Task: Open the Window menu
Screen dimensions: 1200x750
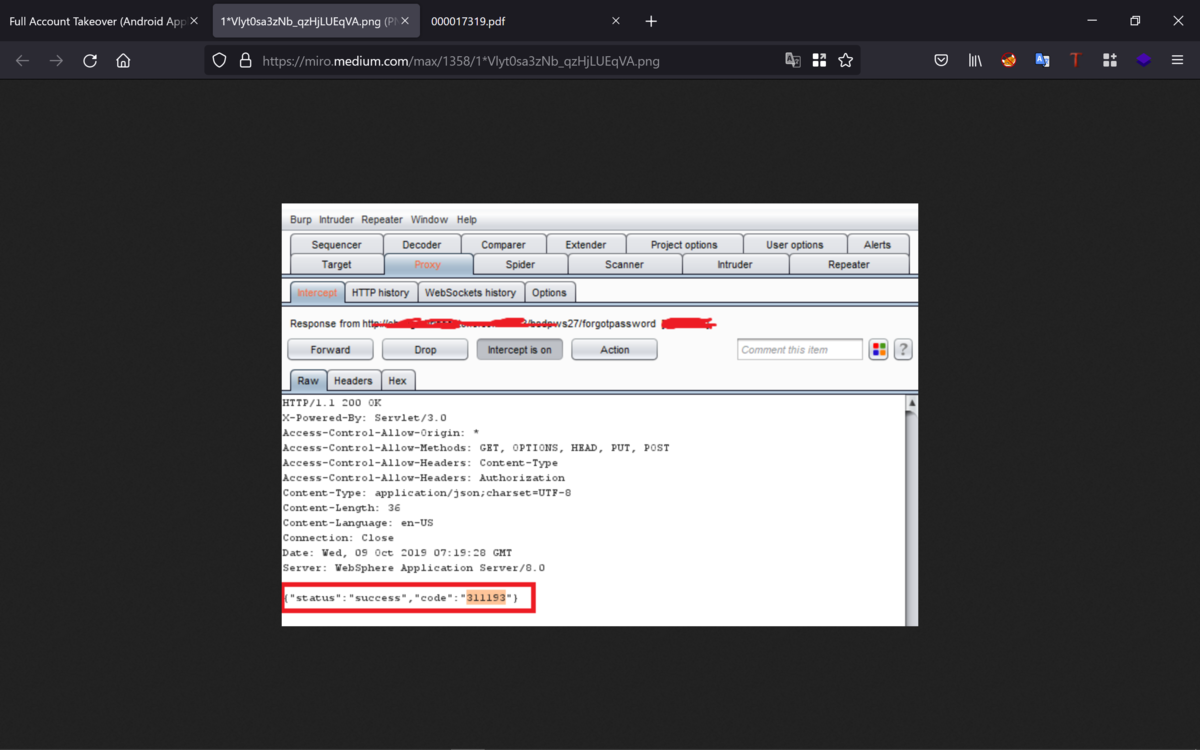Action: coord(429,220)
